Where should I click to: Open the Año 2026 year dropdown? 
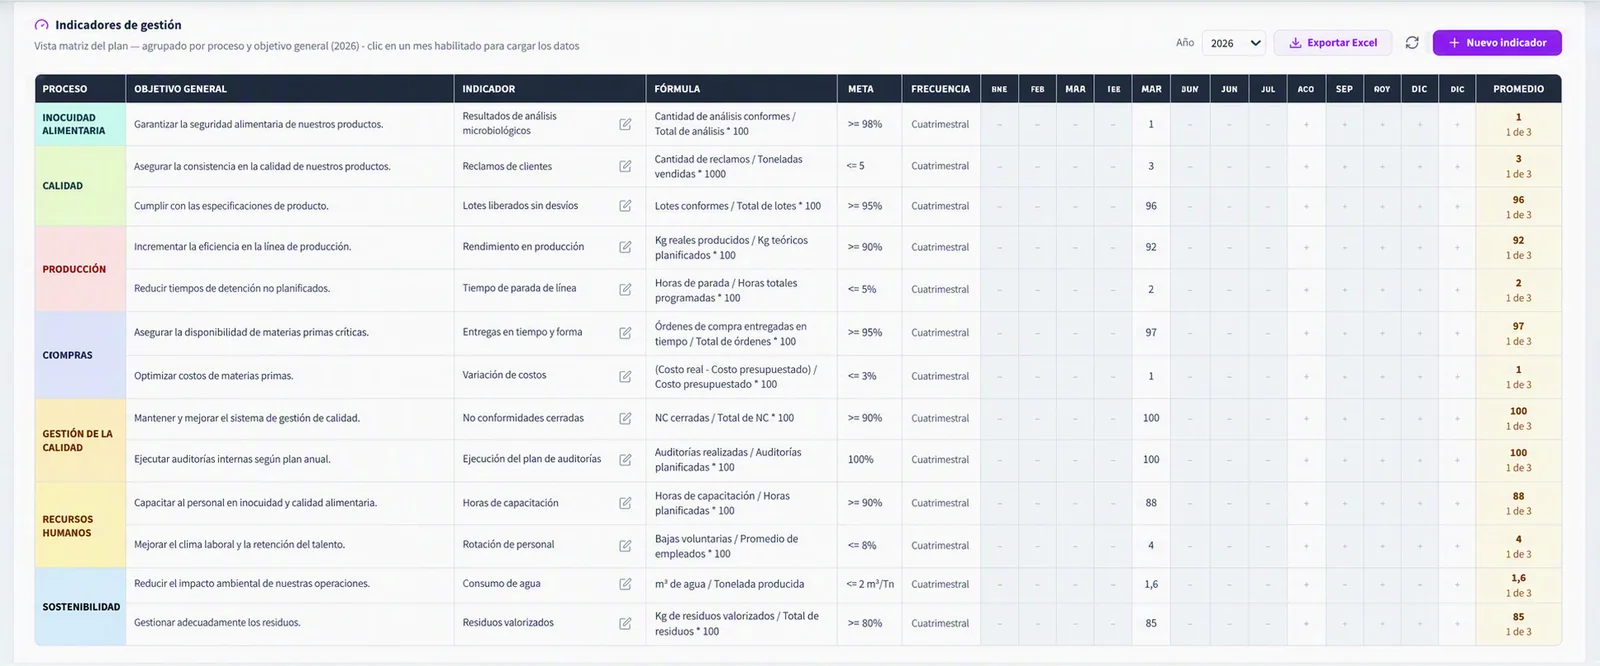pyautogui.click(x=1234, y=43)
